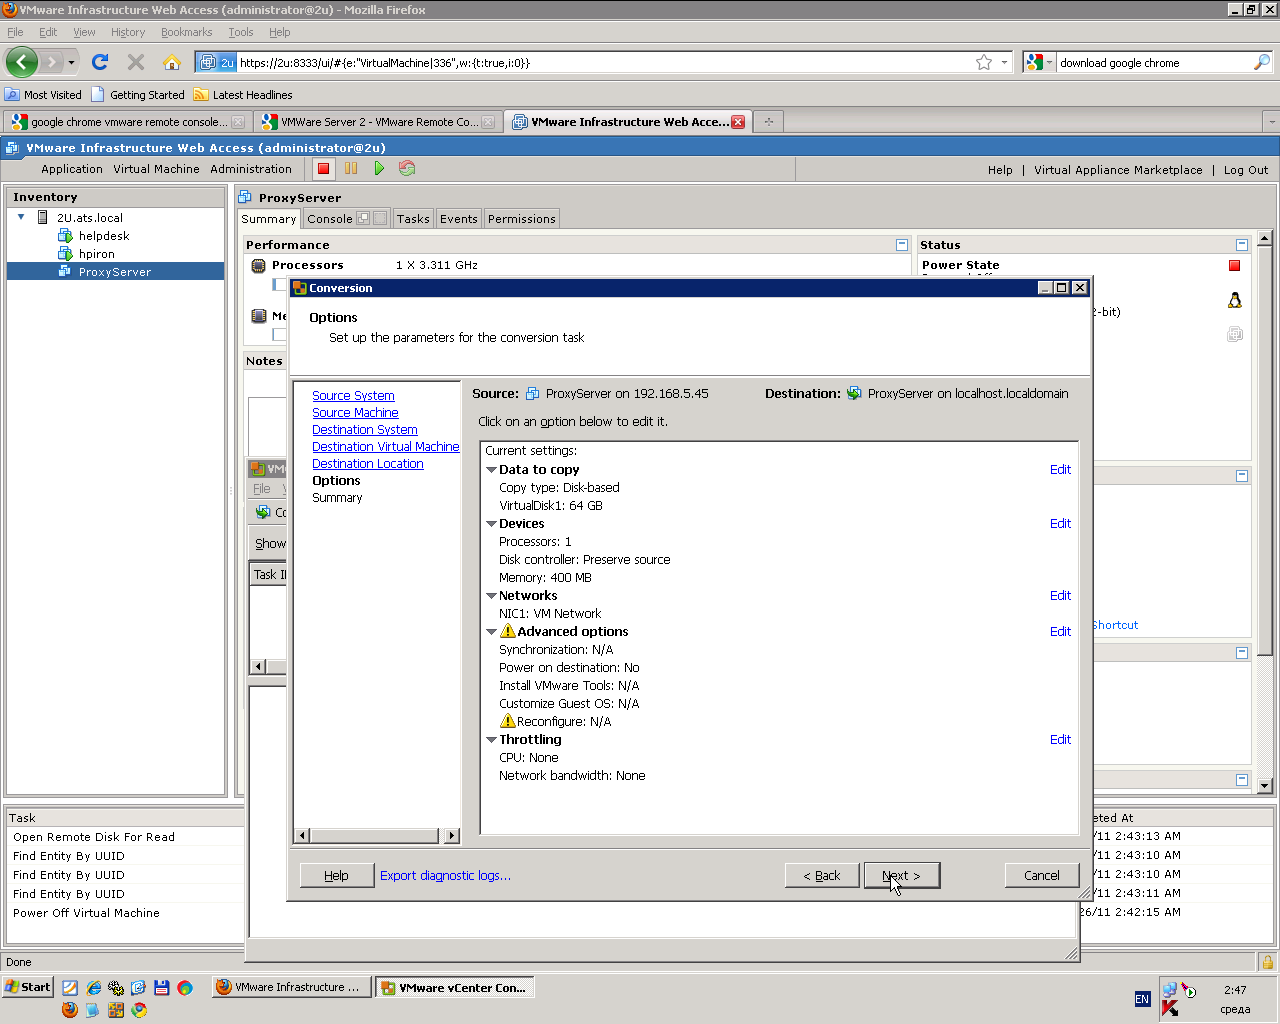
Task: Click the Back button in Conversion wizard
Action: (822, 876)
